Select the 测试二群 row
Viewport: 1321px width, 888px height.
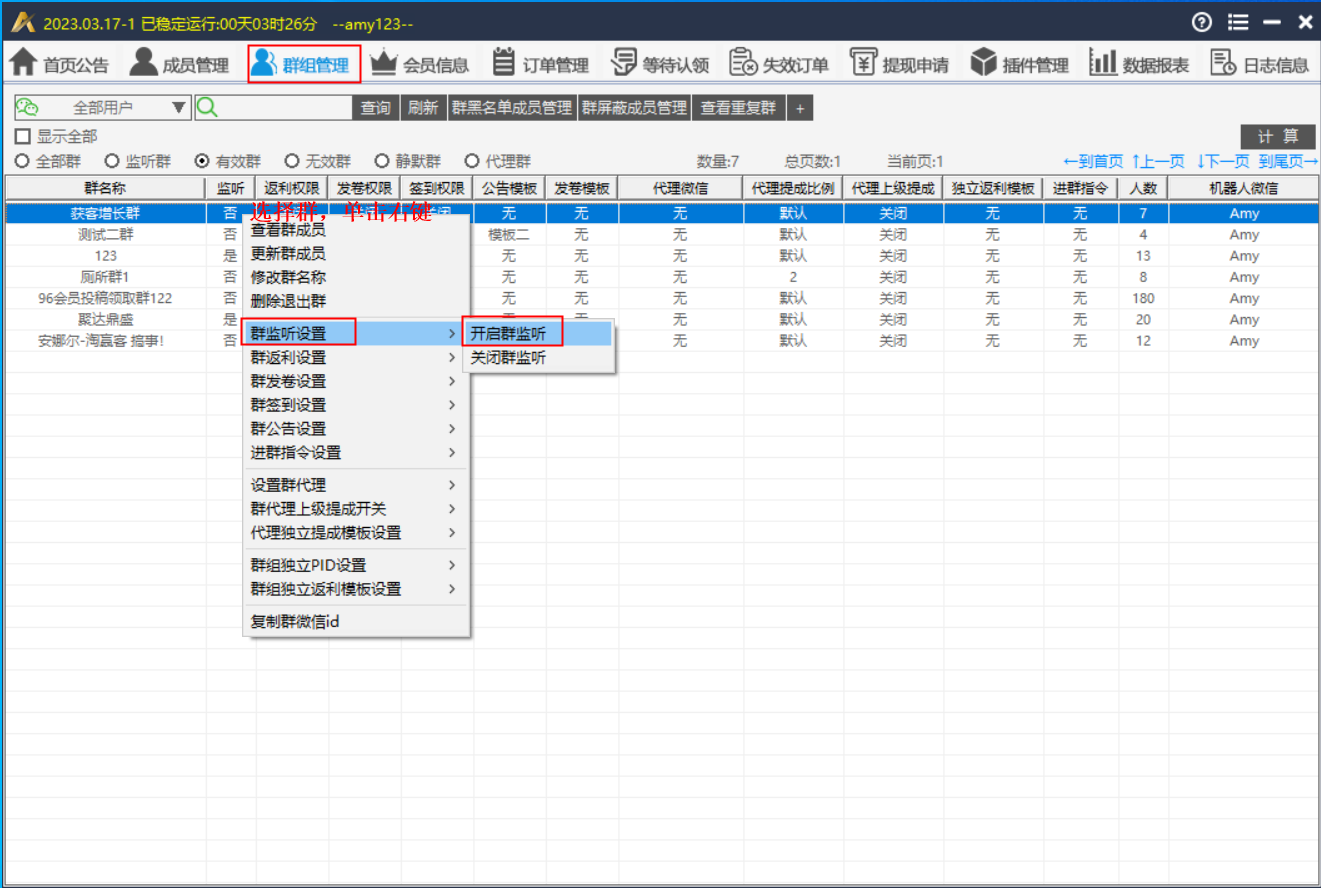661,235
